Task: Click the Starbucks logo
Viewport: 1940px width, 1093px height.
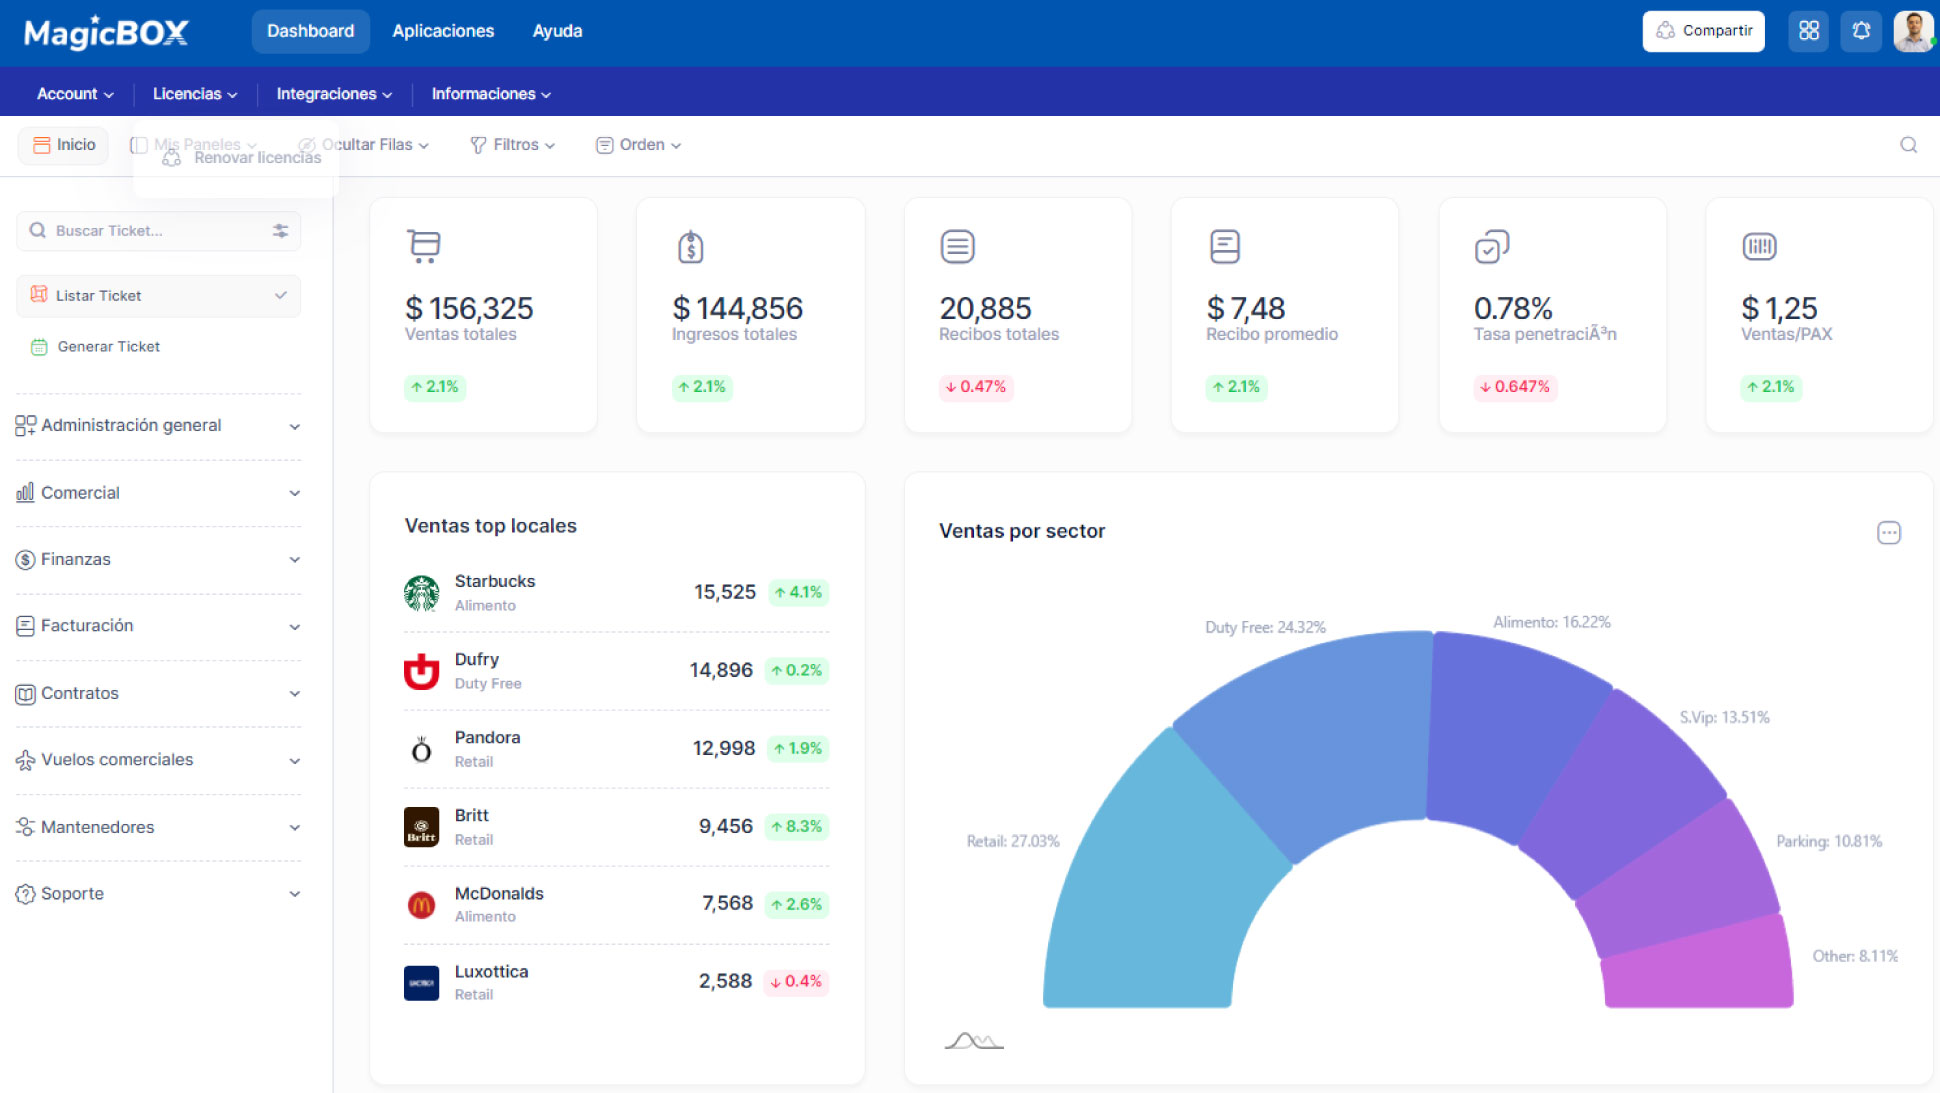Action: (x=421, y=593)
